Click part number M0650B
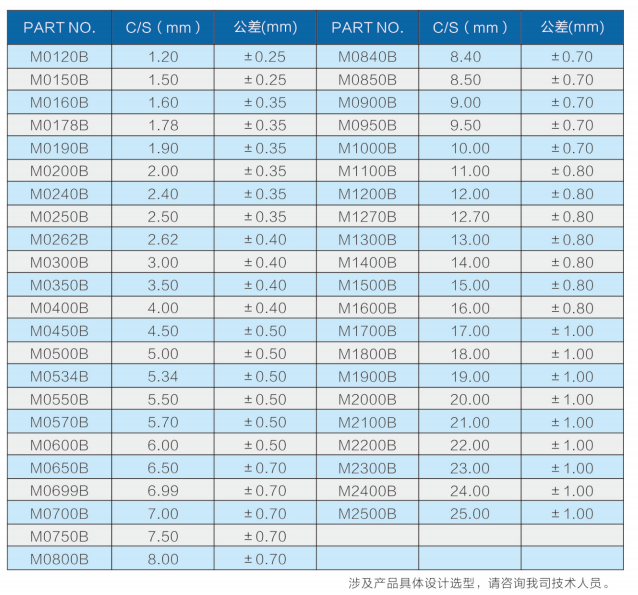 point(59,468)
